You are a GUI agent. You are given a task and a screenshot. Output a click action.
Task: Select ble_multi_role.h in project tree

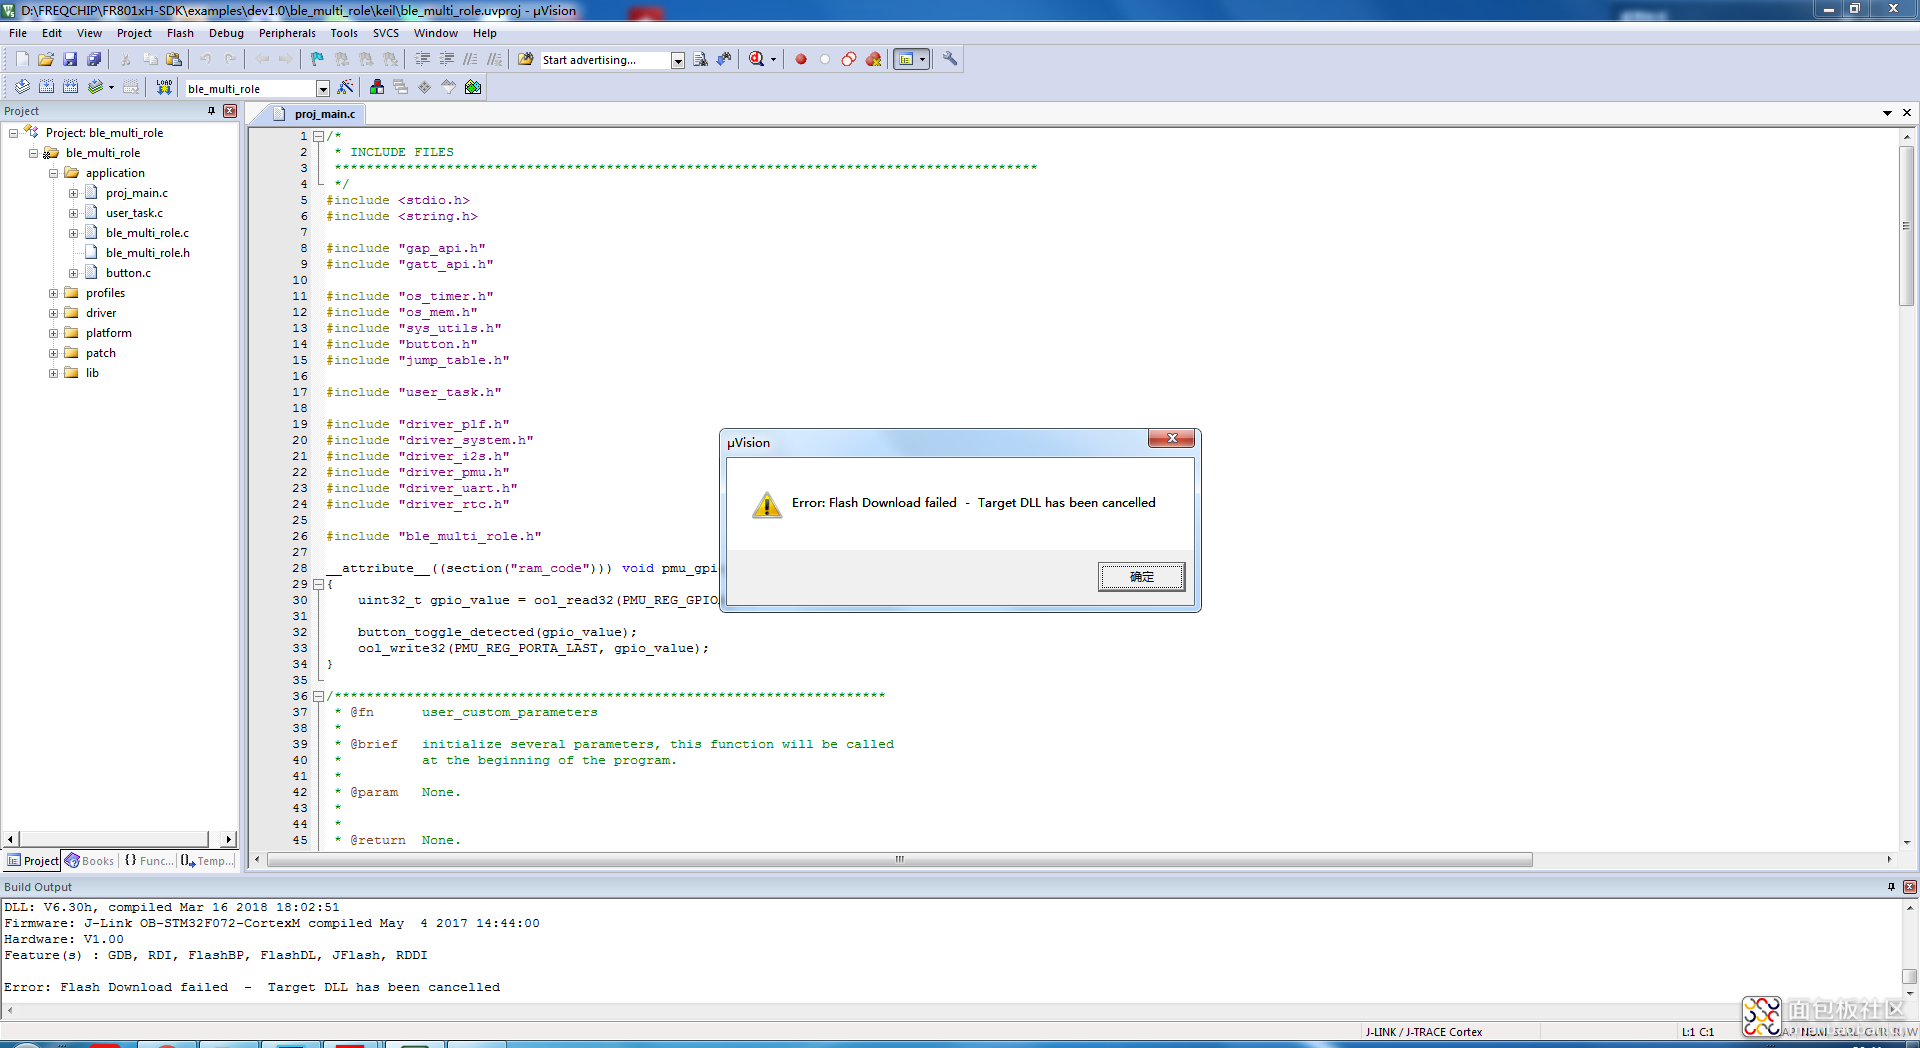click(x=147, y=253)
